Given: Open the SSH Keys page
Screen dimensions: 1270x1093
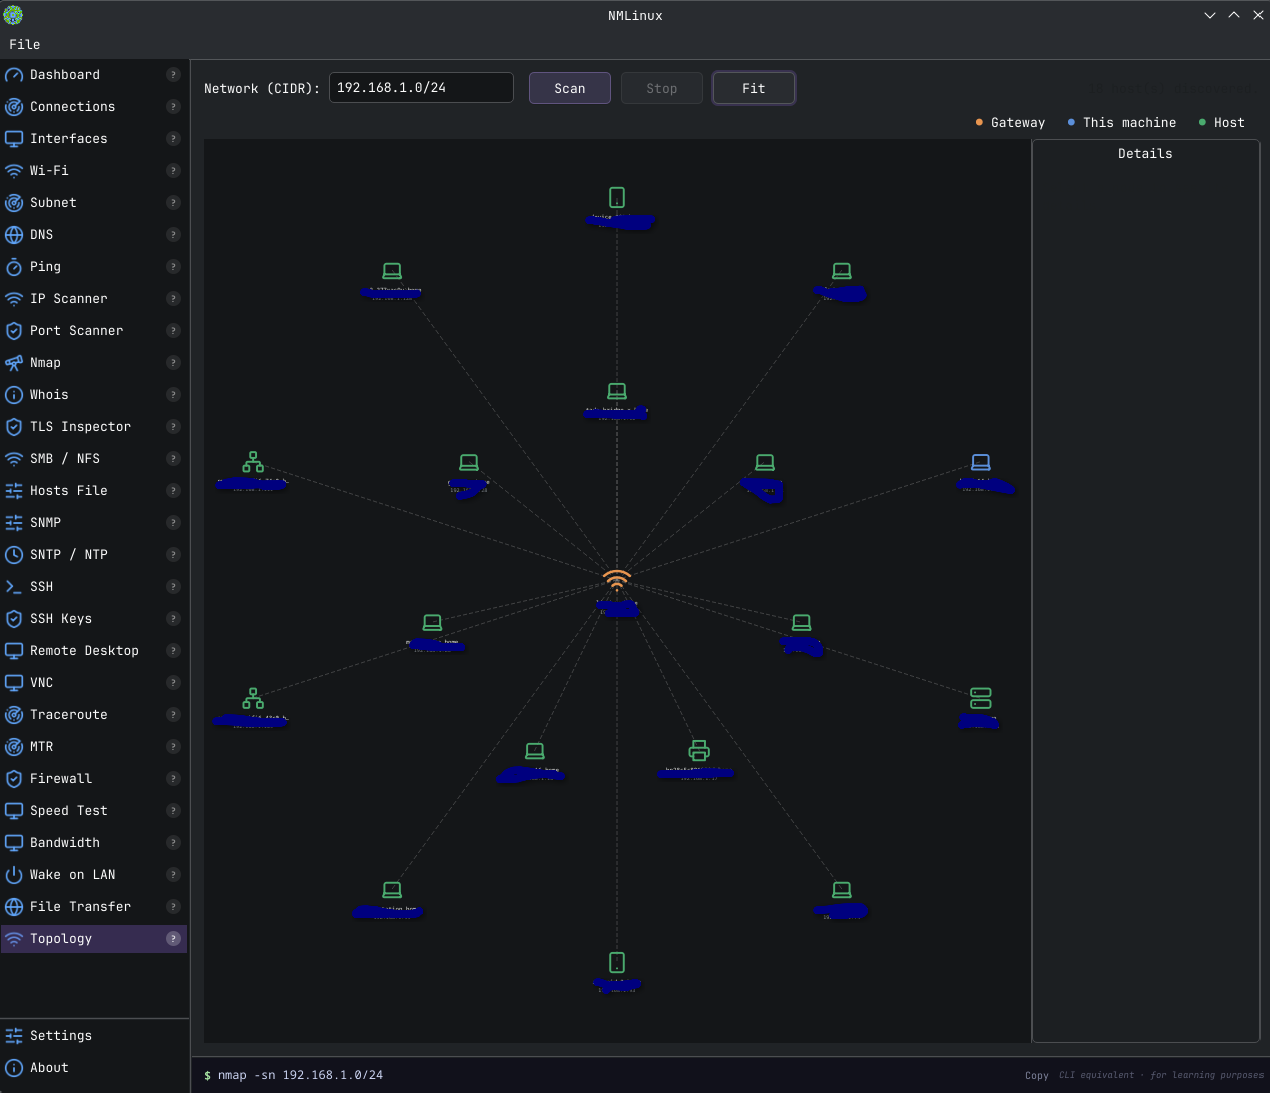Looking at the screenshot, I should click(x=94, y=619).
